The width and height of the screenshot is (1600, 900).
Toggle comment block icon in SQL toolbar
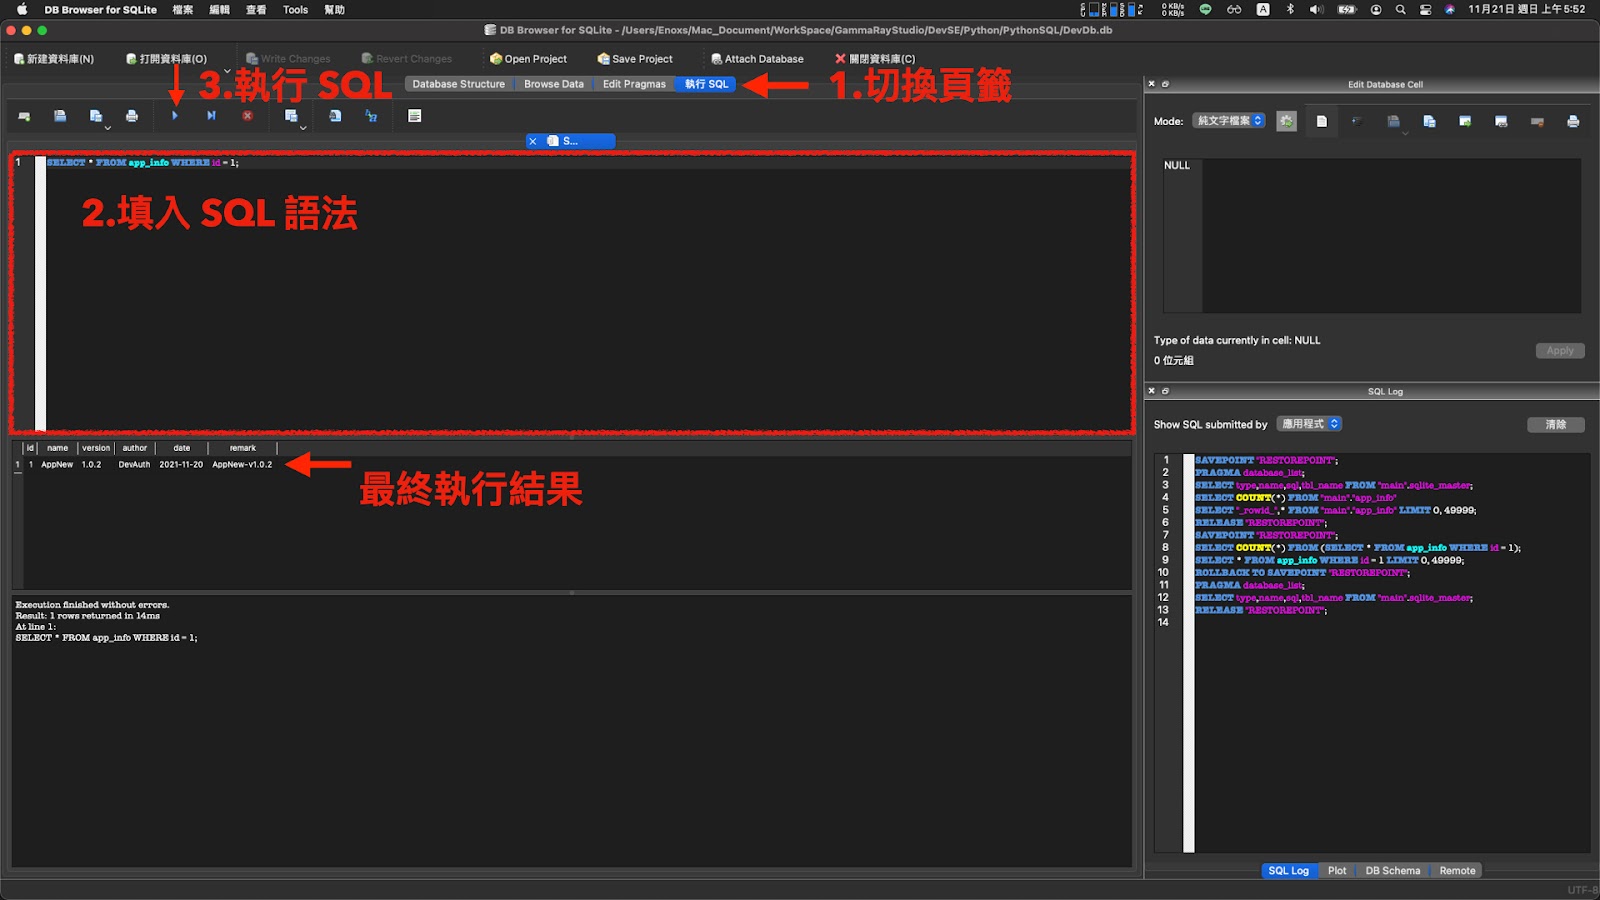414,116
